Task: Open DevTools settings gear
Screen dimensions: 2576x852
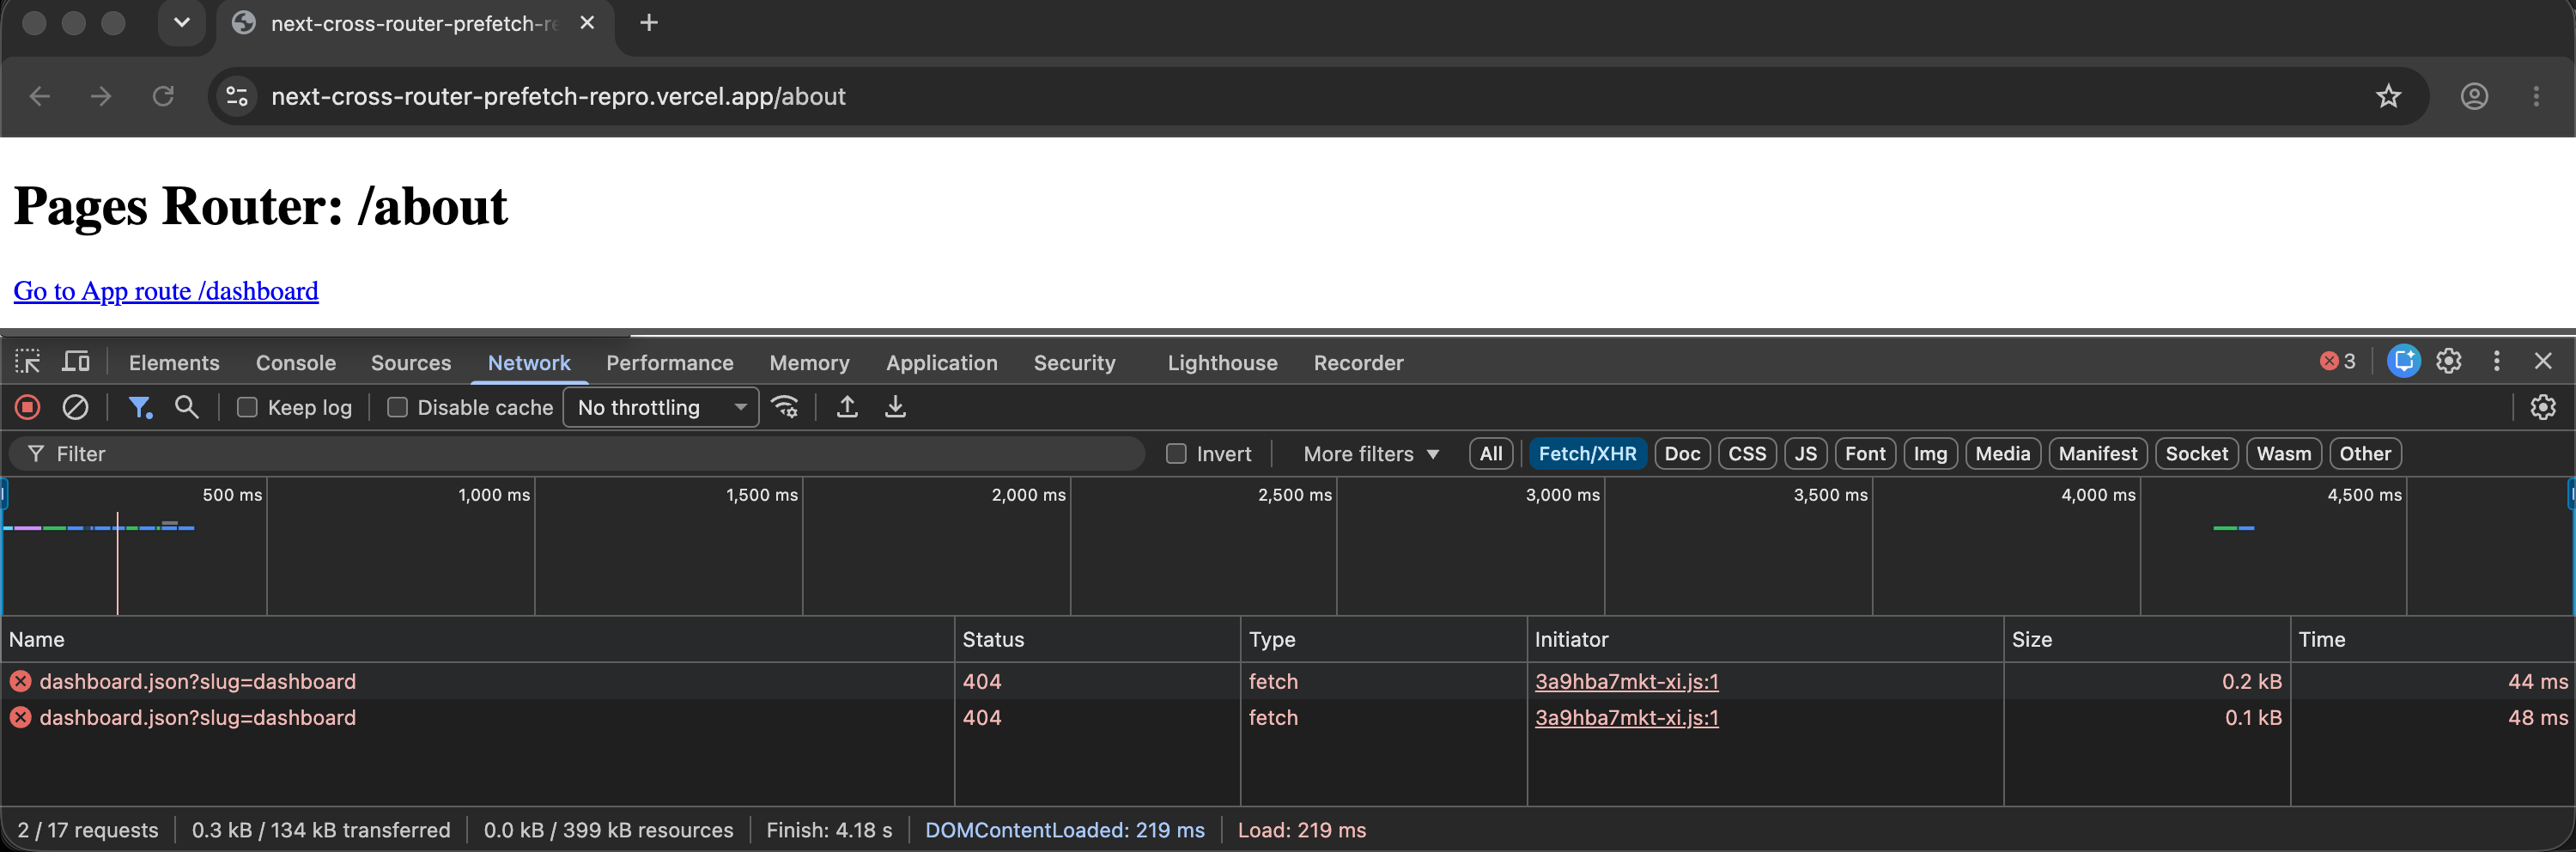Action: click(2449, 361)
